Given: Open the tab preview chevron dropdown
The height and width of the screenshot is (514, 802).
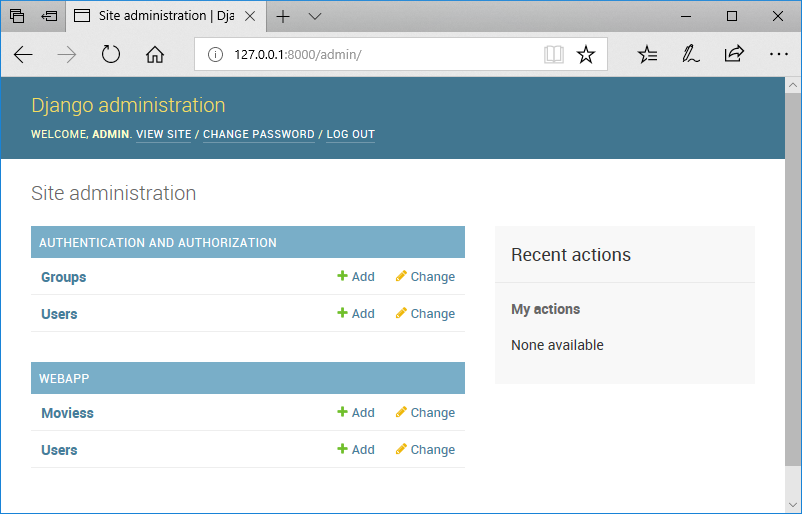Looking at the screenshot, I should click(x=315, y=16).
